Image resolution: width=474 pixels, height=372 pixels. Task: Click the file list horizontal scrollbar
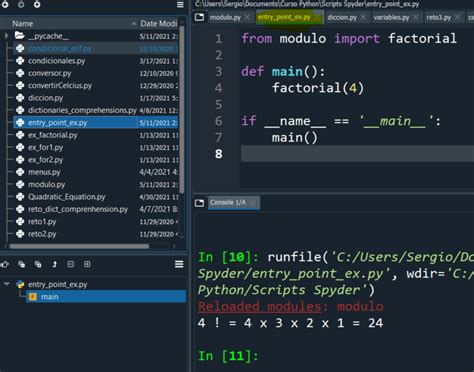pyautogui.click(x=79, y=246)
